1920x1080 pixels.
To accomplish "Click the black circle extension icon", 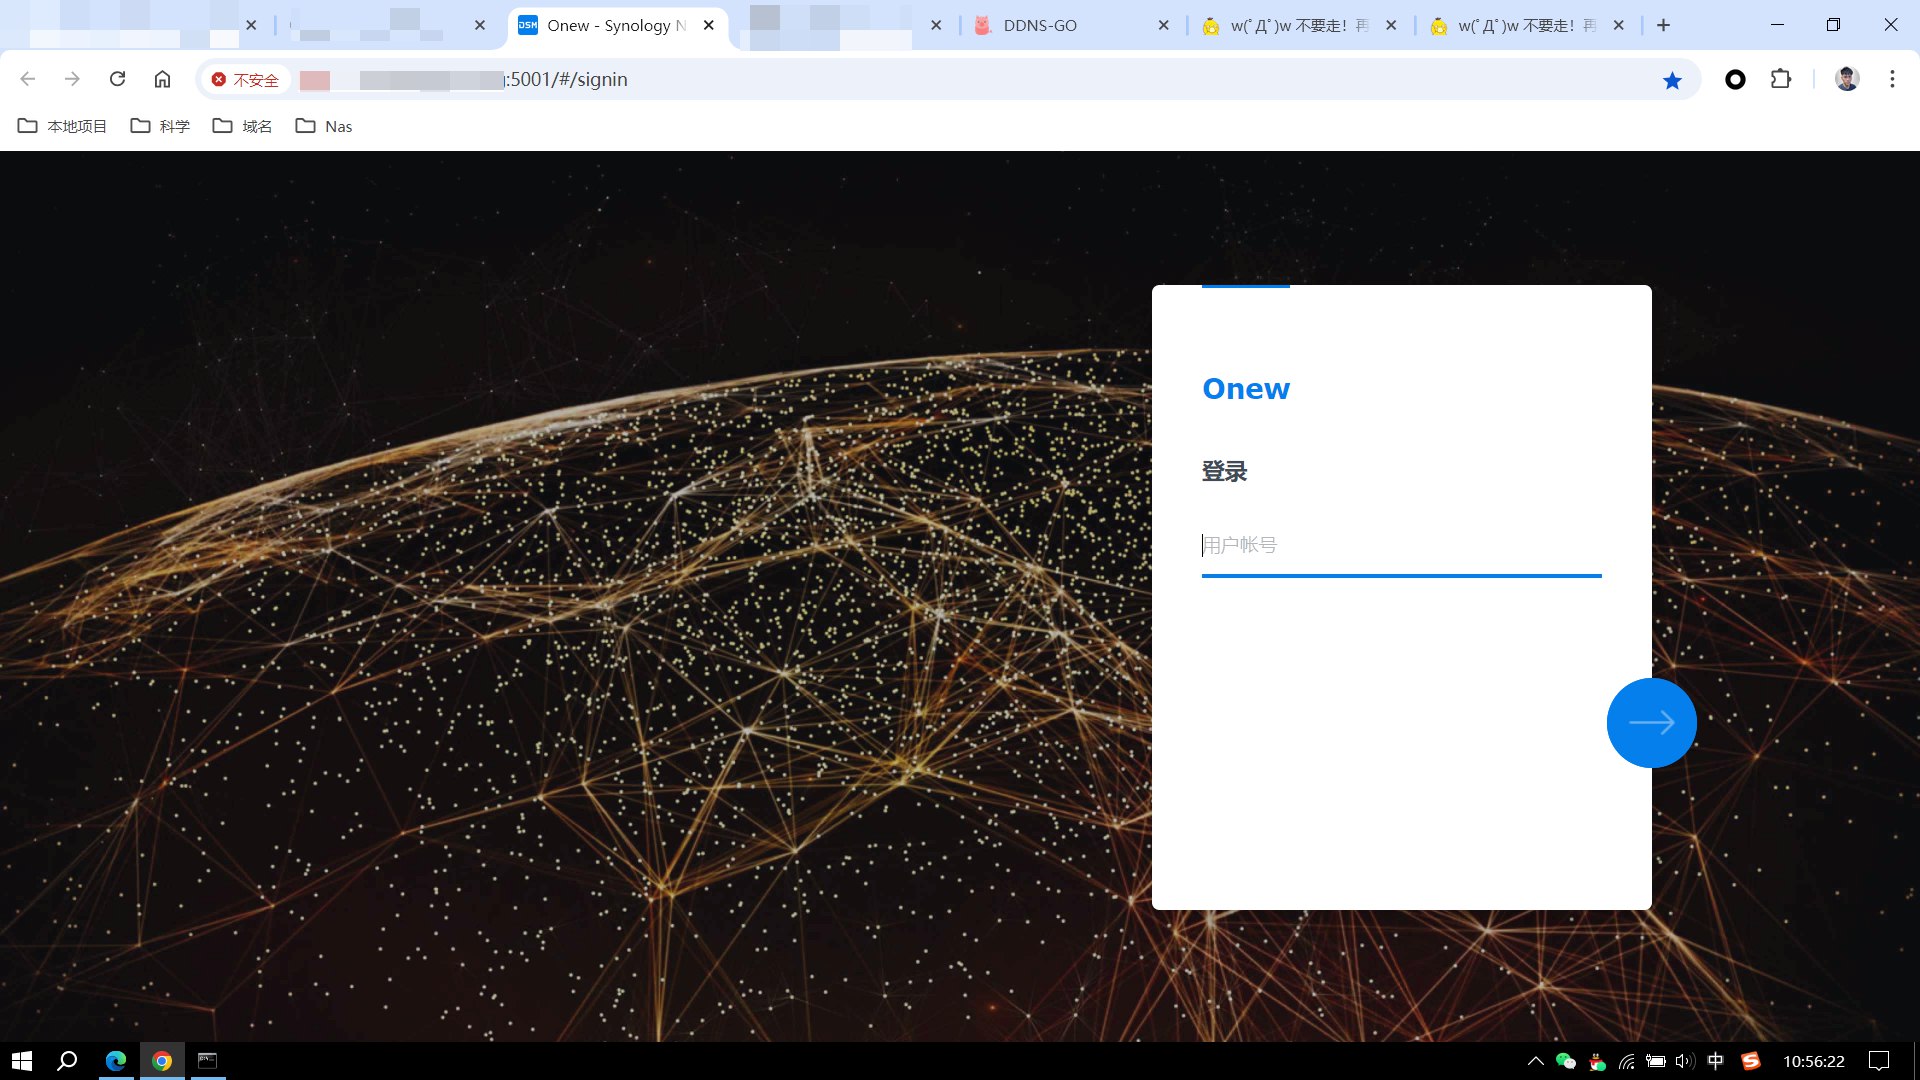I will click(x=1735, y=79).
